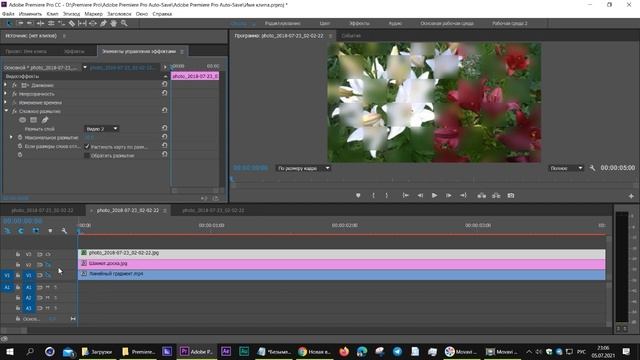Reset the Motion (Движение) effect
Image resolution: width=640 pixels, height=360 pixels.
click(x=164, y=84)
